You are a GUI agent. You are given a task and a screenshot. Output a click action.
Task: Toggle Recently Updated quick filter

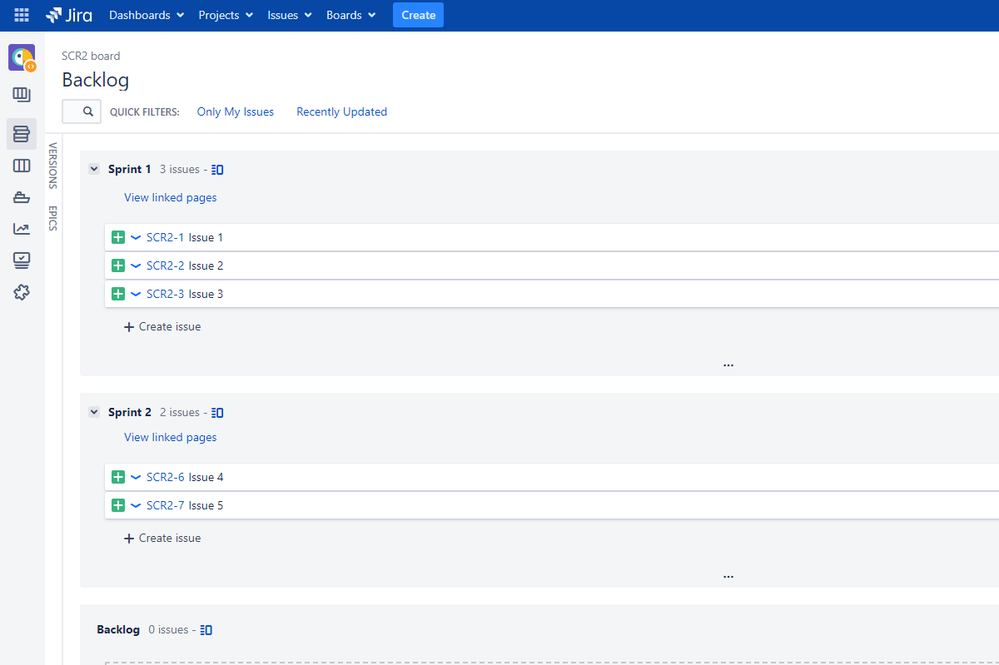click(x=341, y=111)
